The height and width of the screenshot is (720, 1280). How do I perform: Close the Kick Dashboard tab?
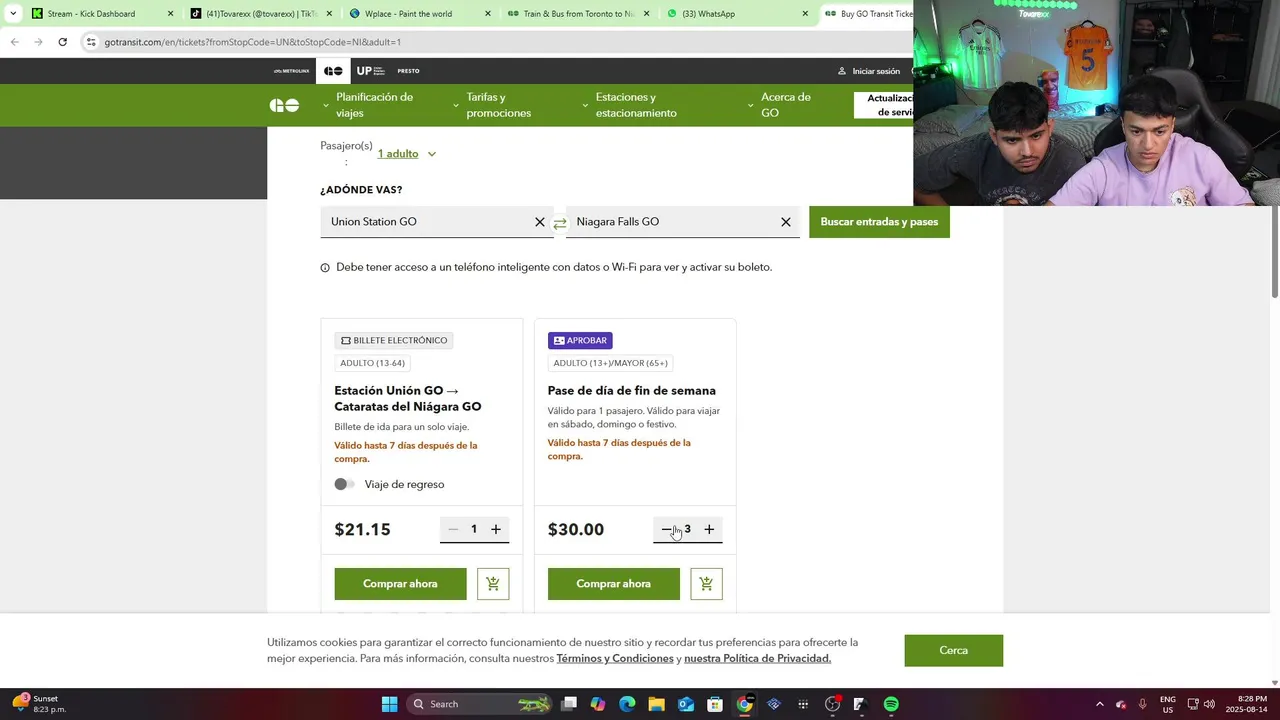click(170, 14)
